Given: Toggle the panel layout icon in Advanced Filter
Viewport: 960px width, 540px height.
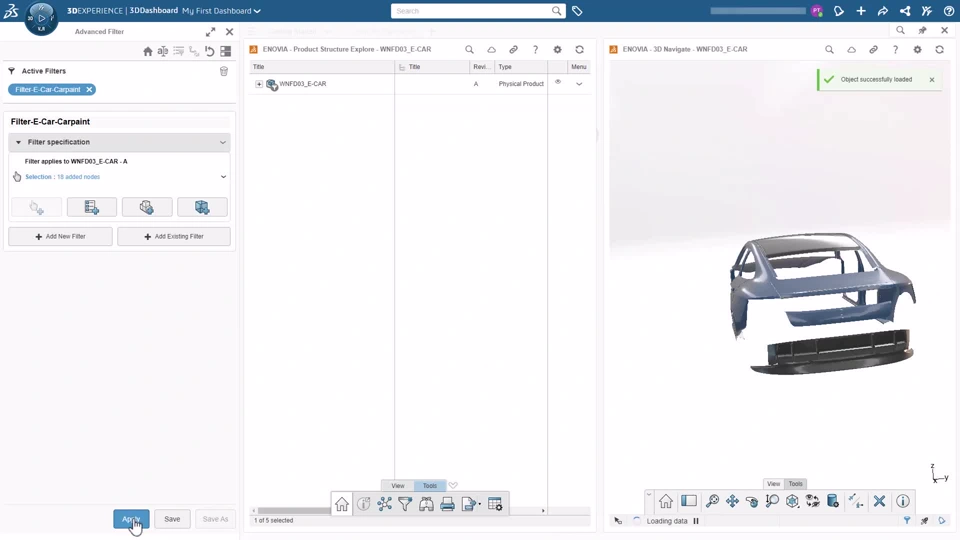Looking at the screenshot, I should 226,51.
